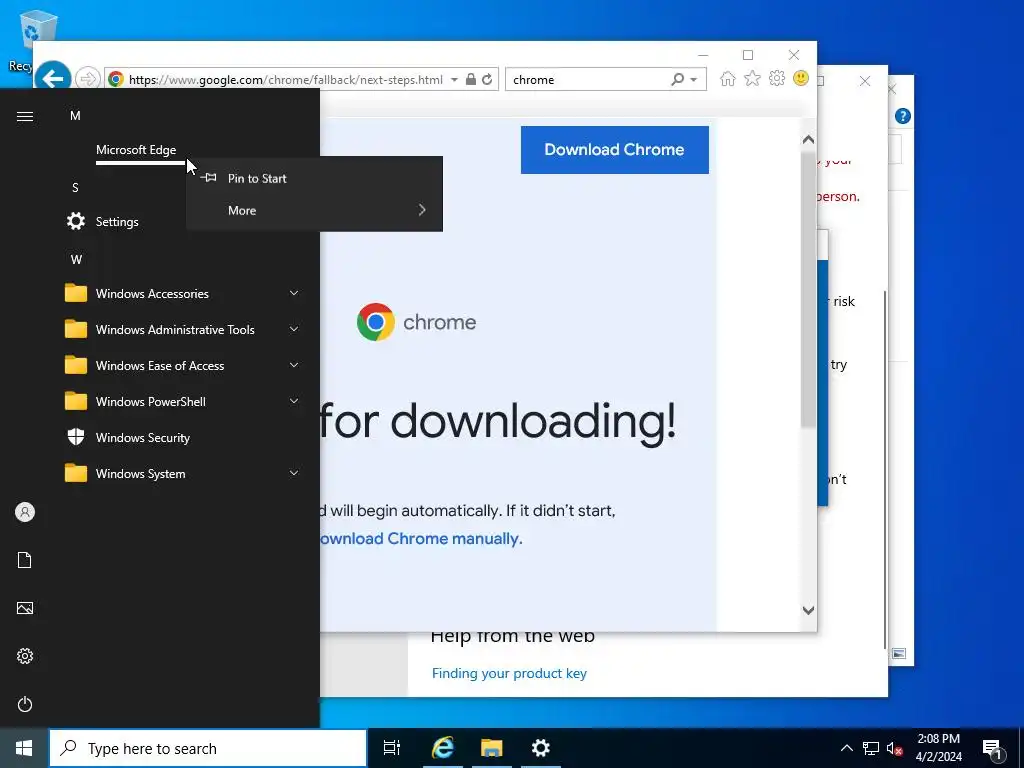
Task: Open the user account icon in Start menu
Action: (25, 512)
